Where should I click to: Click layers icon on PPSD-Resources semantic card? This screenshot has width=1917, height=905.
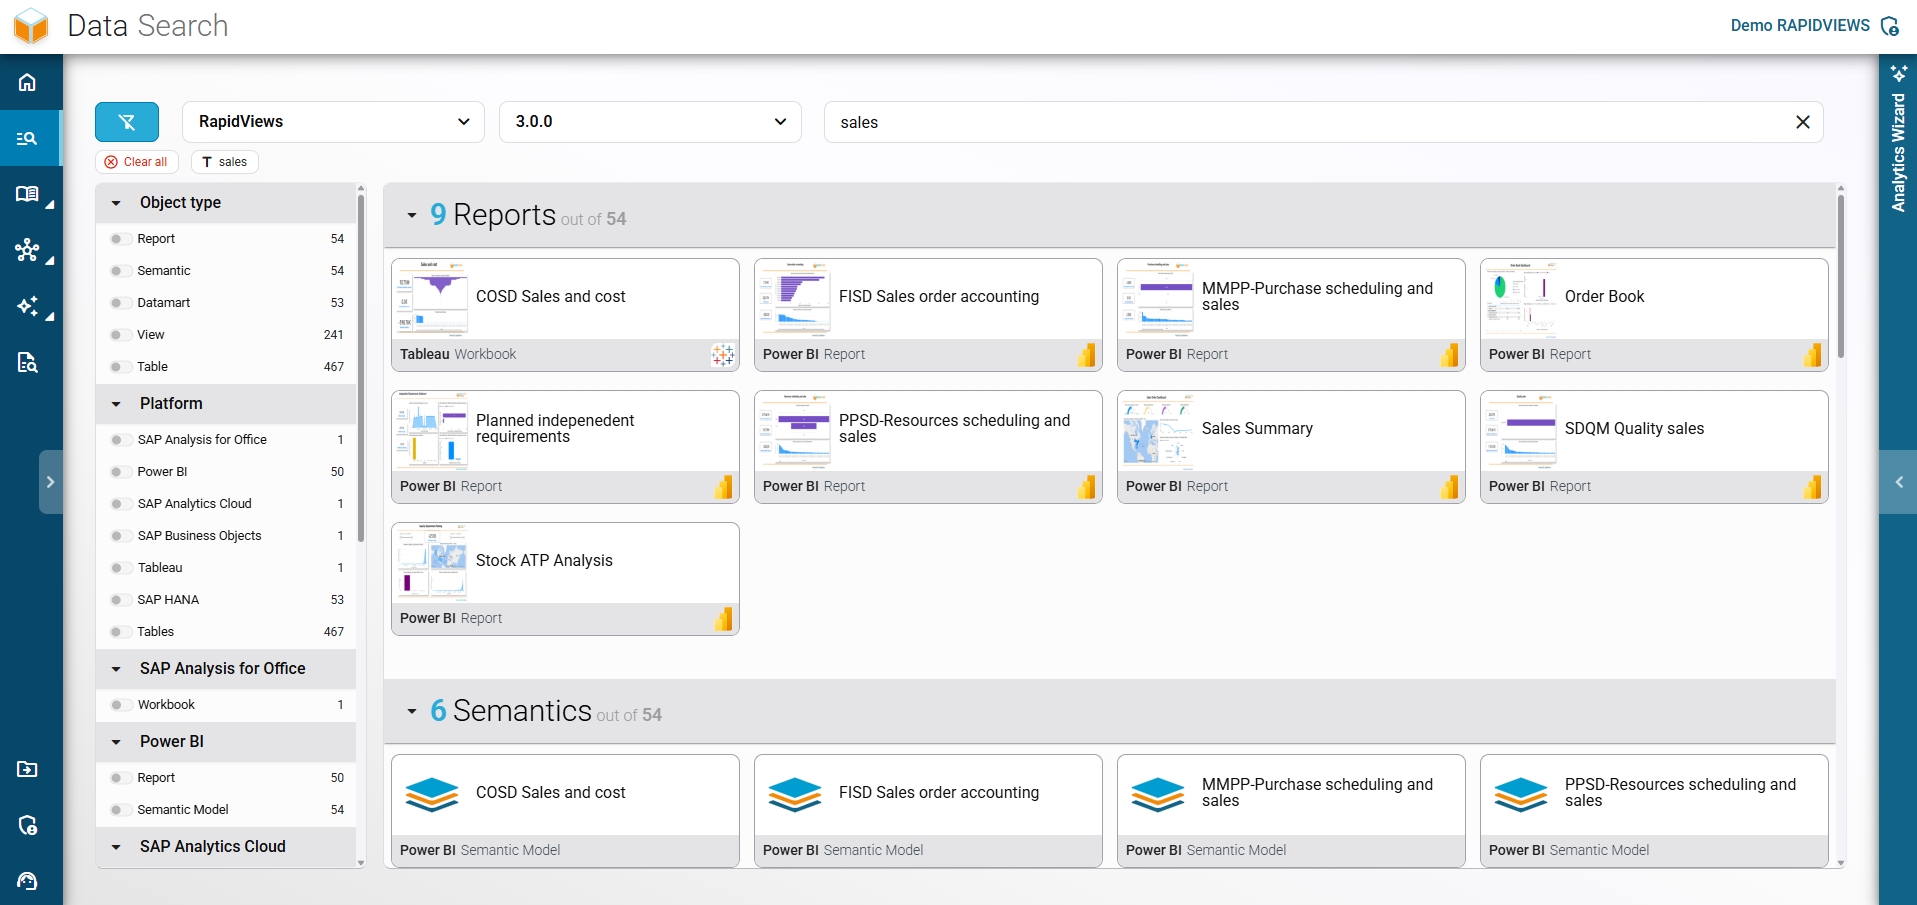tap(1521, 794)
